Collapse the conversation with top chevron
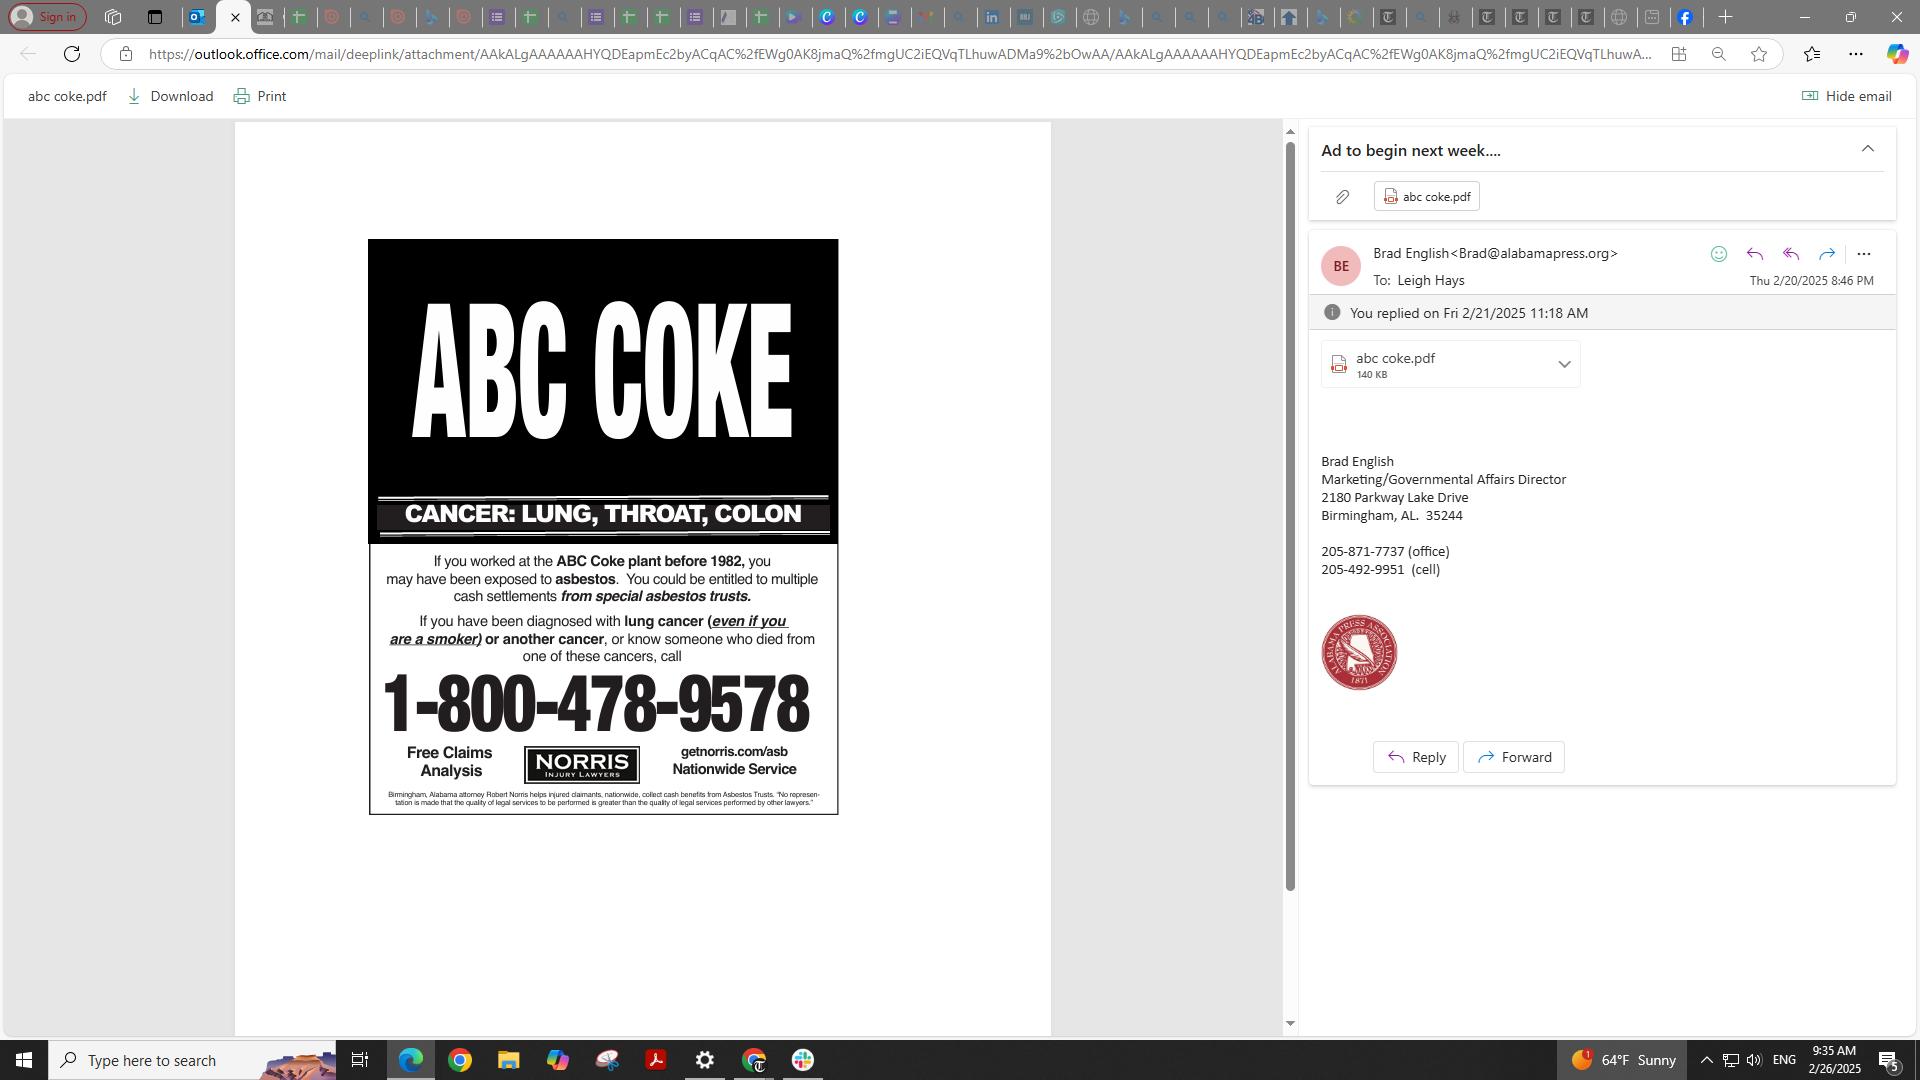This screenshot has height=1080, width=1920. click(x=1867, y=149)
